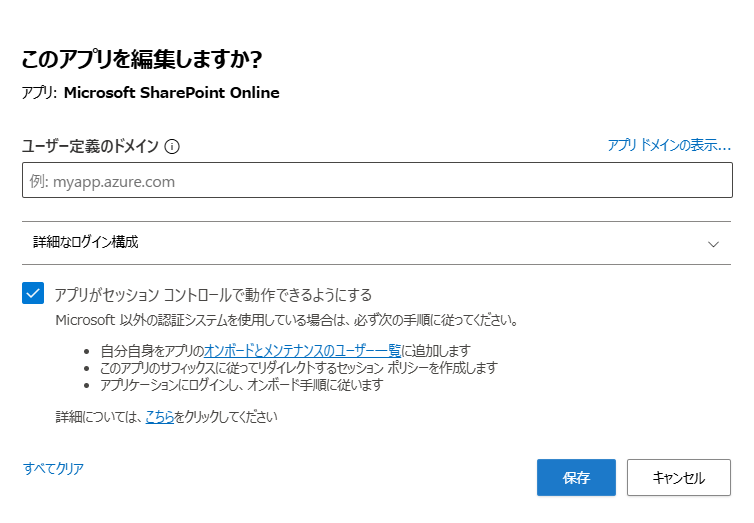The width and height of the screenshot is (754, 523).
Task: Click the このアプリを編集しますか? heading
Action: (141, 60)
